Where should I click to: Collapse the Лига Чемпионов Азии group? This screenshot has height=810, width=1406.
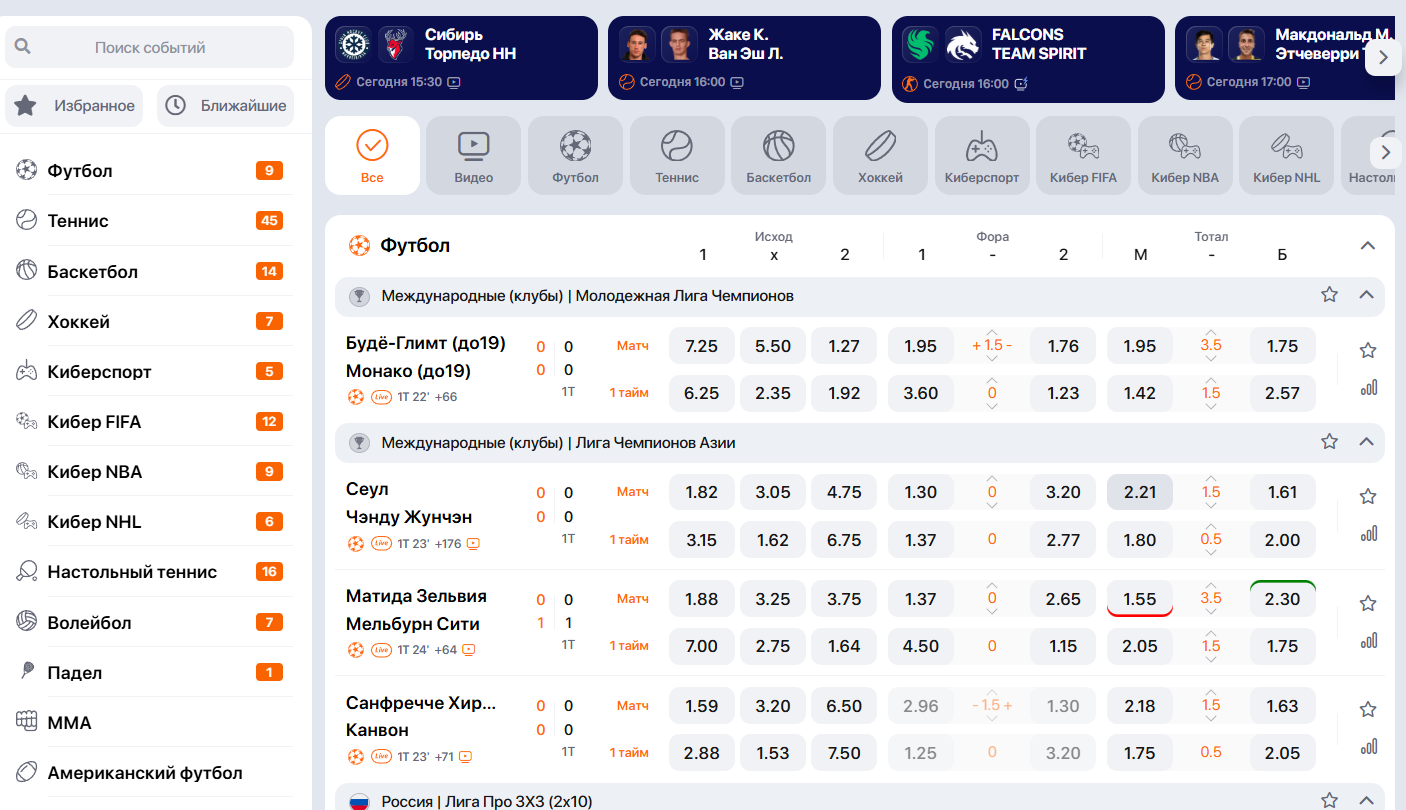[x=1366, y=441]
